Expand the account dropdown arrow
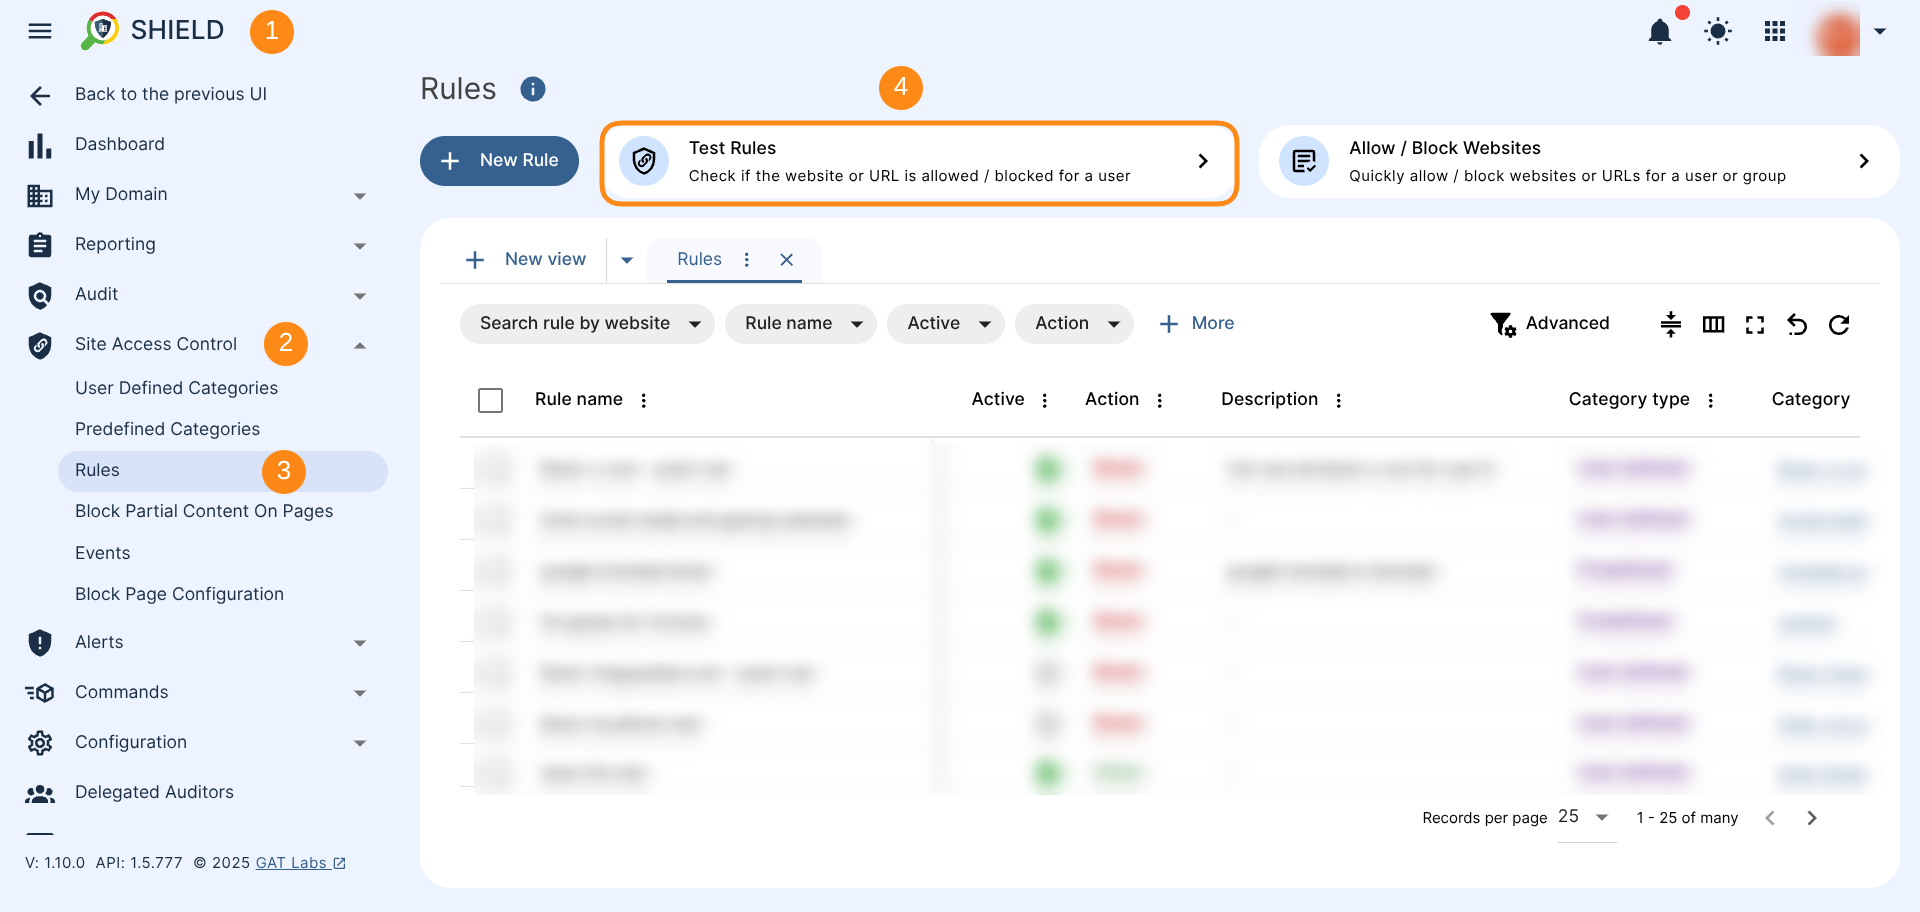This screenshot has width=1920, height=912. pyautogui.click(x=1880, y=32)
